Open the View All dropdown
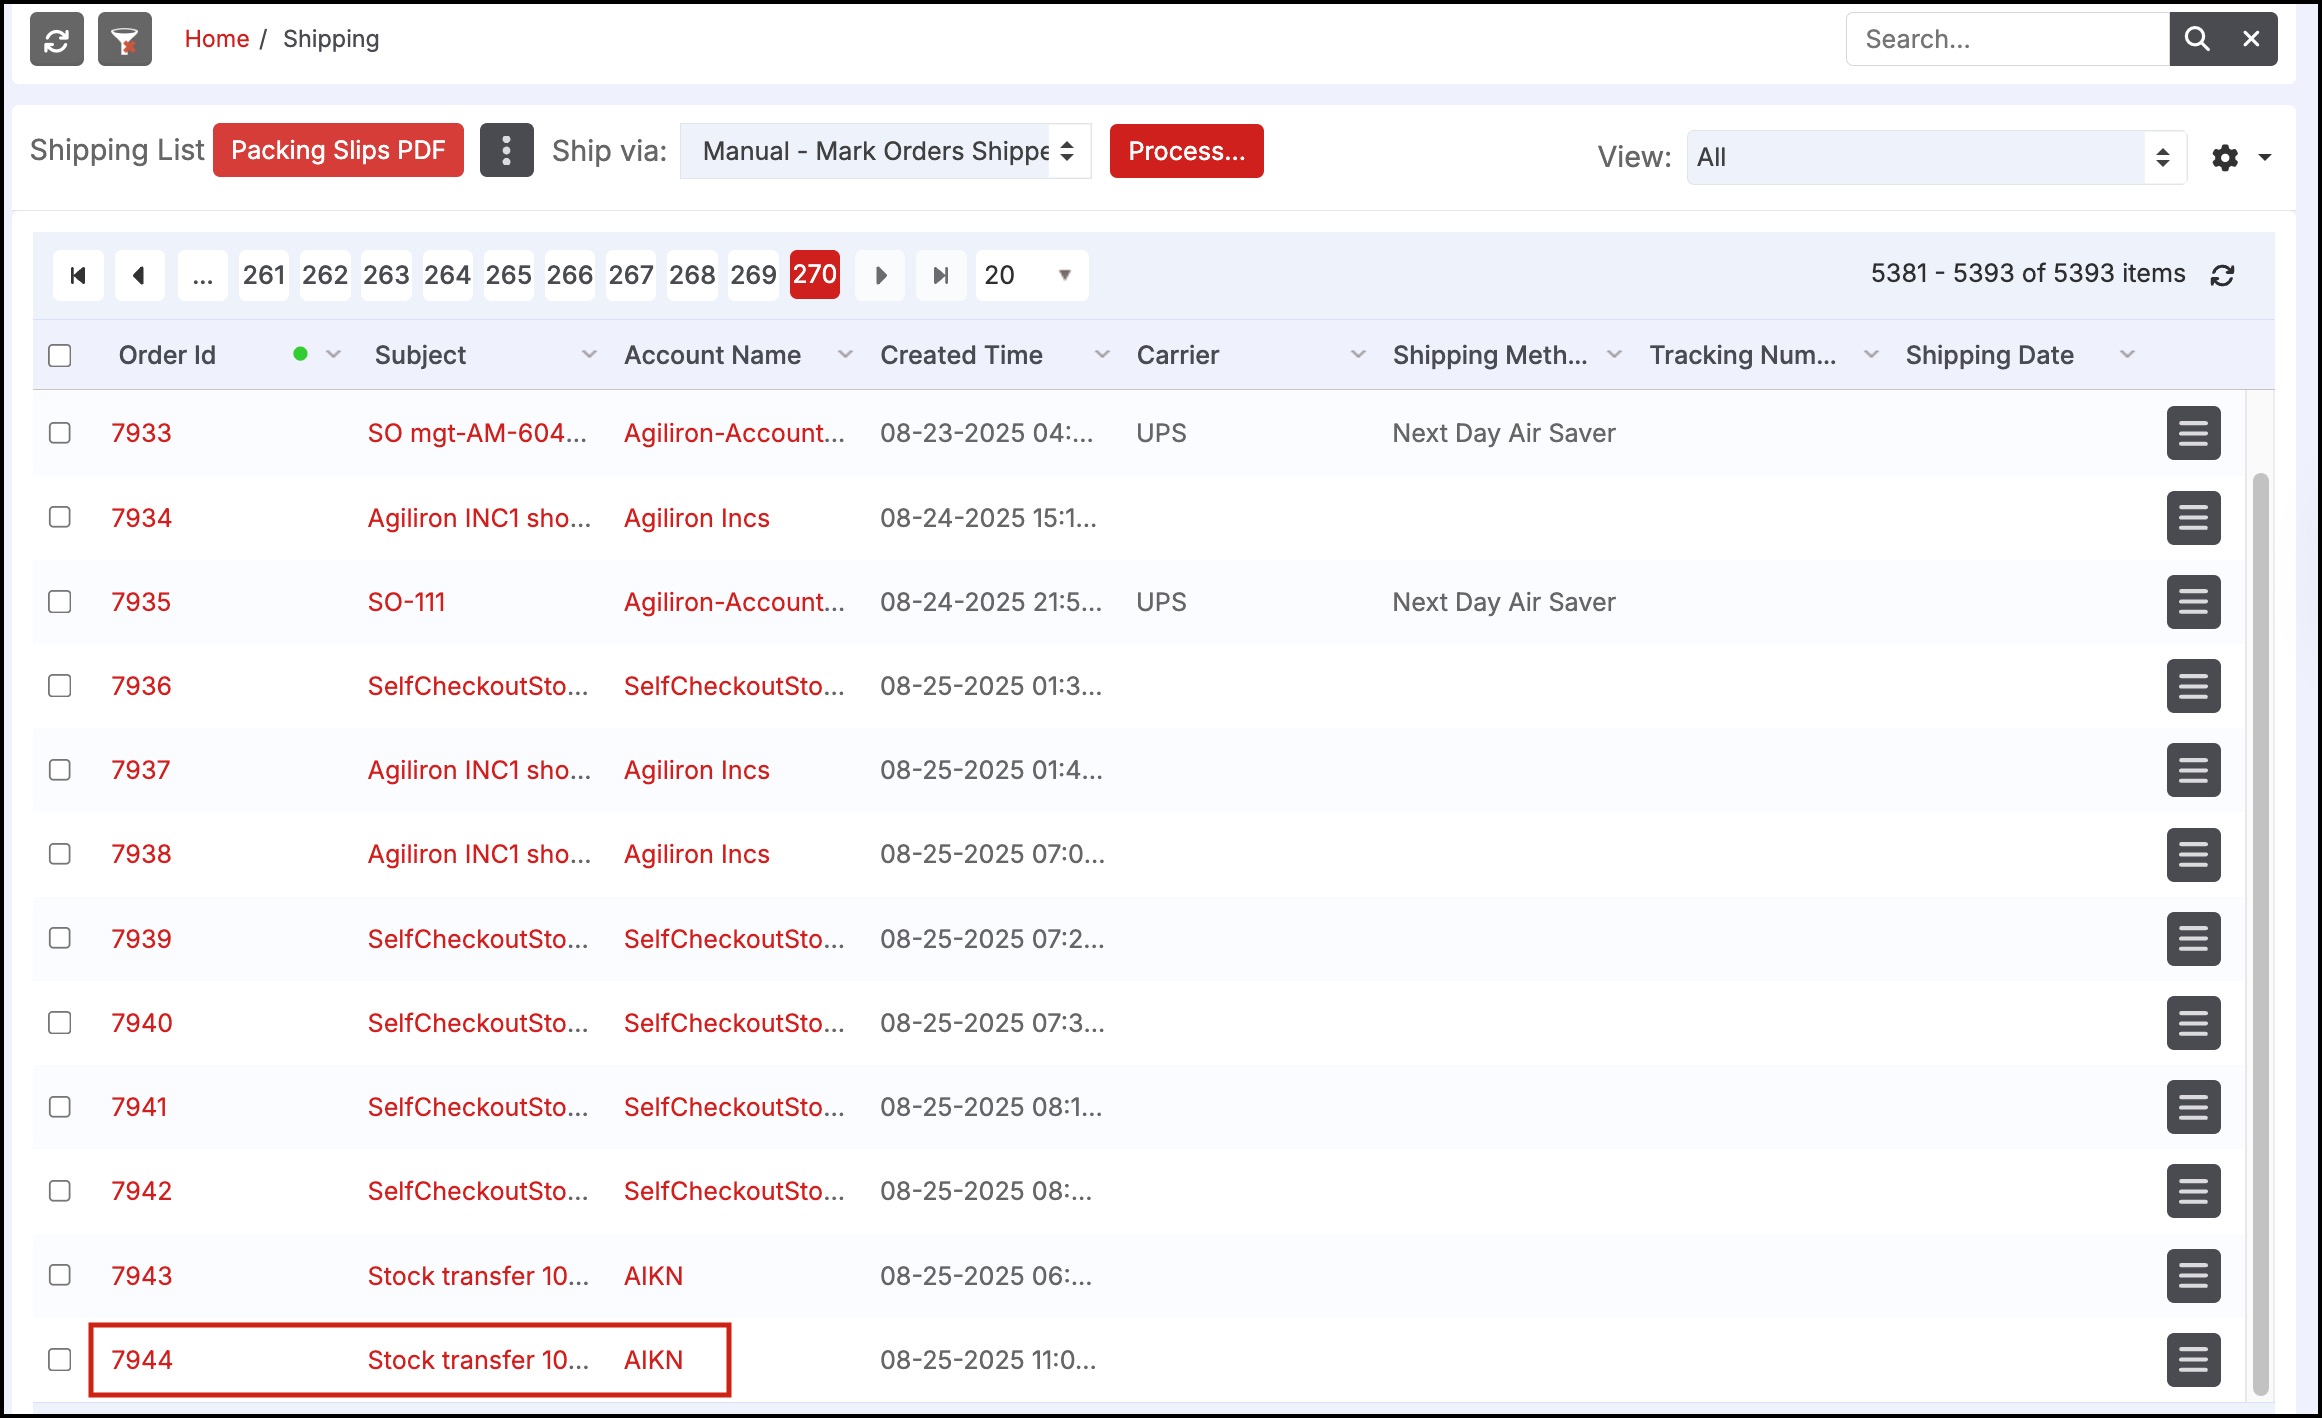Screen dimensions: 2322x1418 click(1936, 157)
